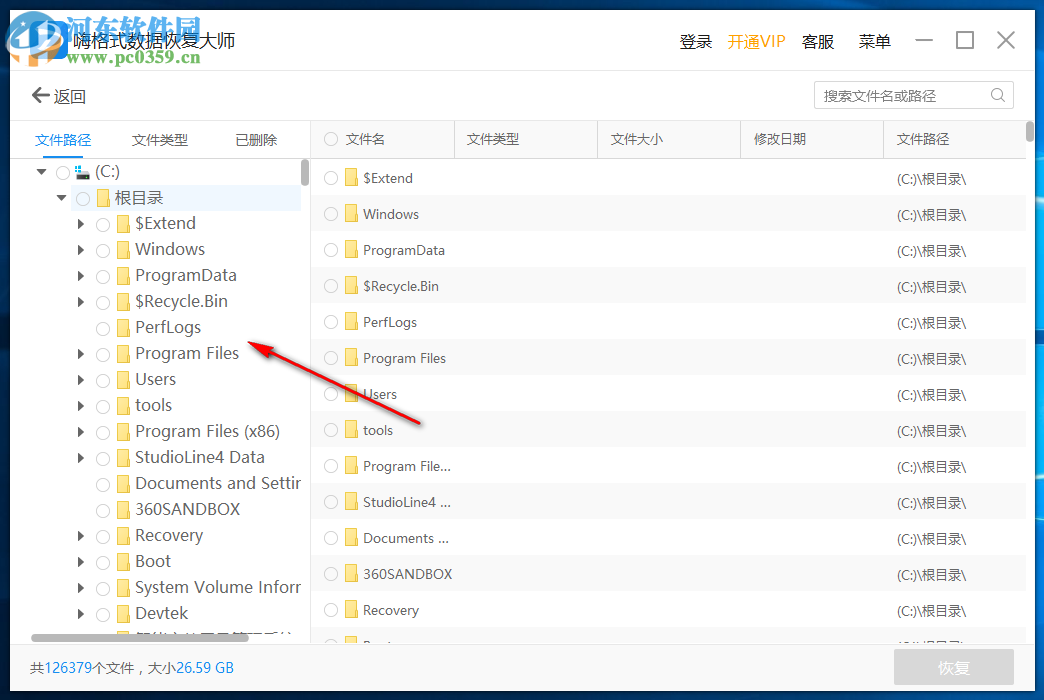Click the Users folder icon in tree

click(123, 380)
